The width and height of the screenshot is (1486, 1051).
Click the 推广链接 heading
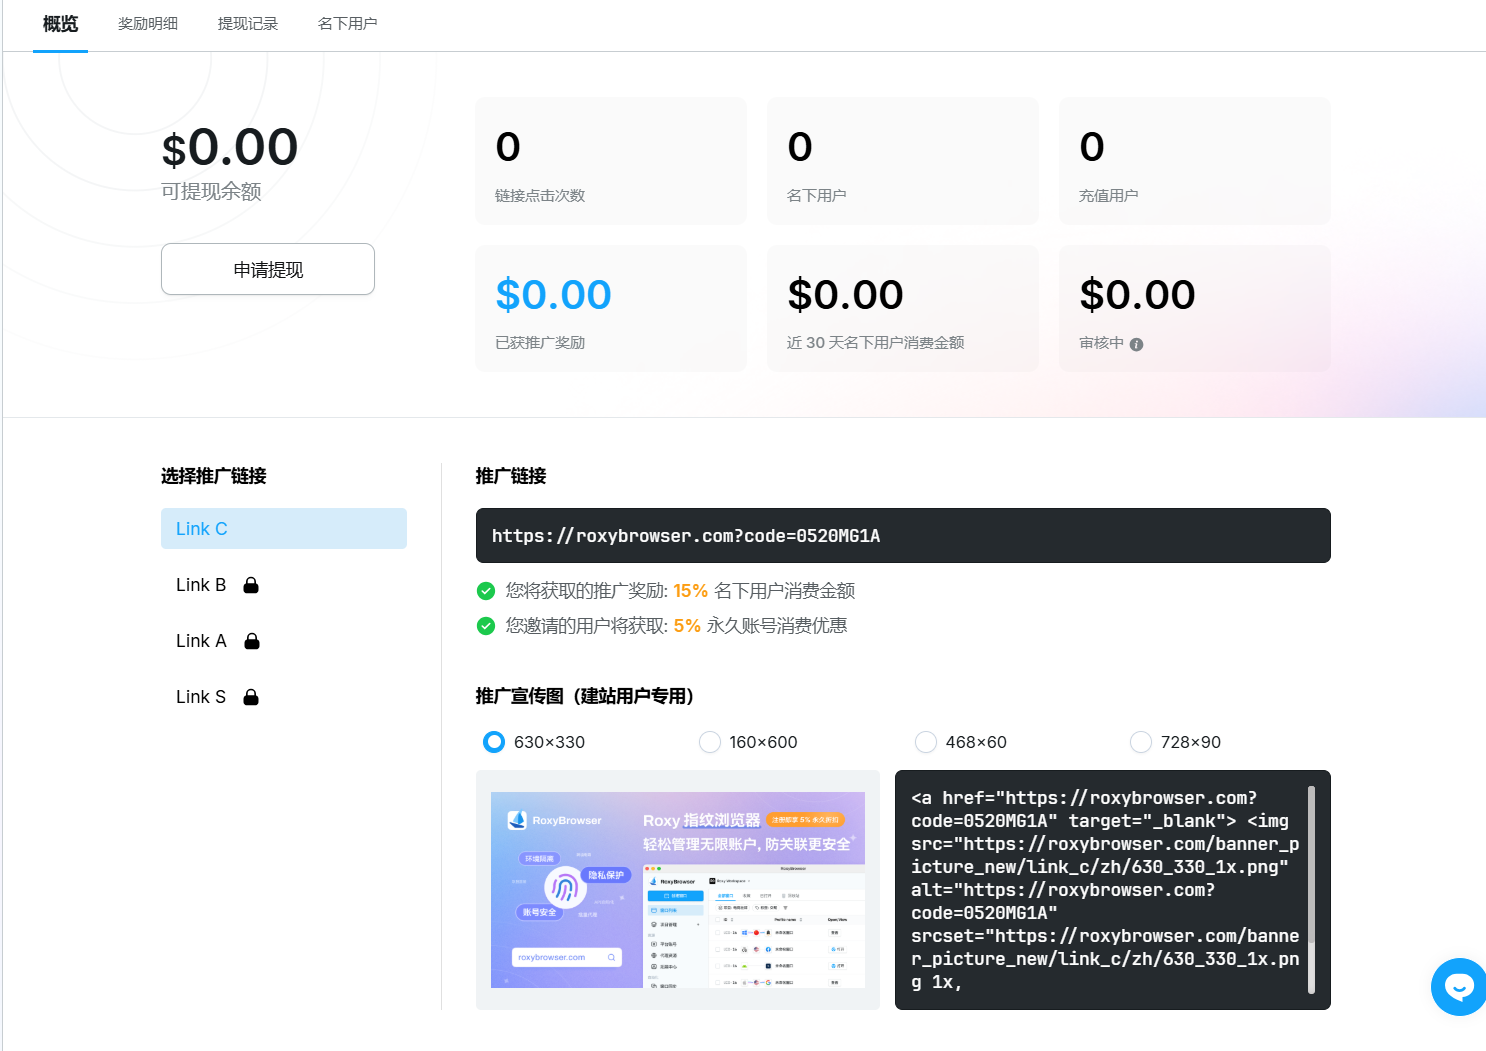point(511,476)
